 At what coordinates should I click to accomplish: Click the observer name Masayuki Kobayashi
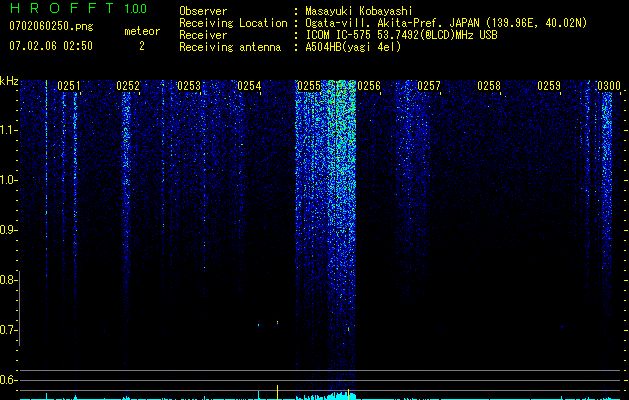pos(359,11)
